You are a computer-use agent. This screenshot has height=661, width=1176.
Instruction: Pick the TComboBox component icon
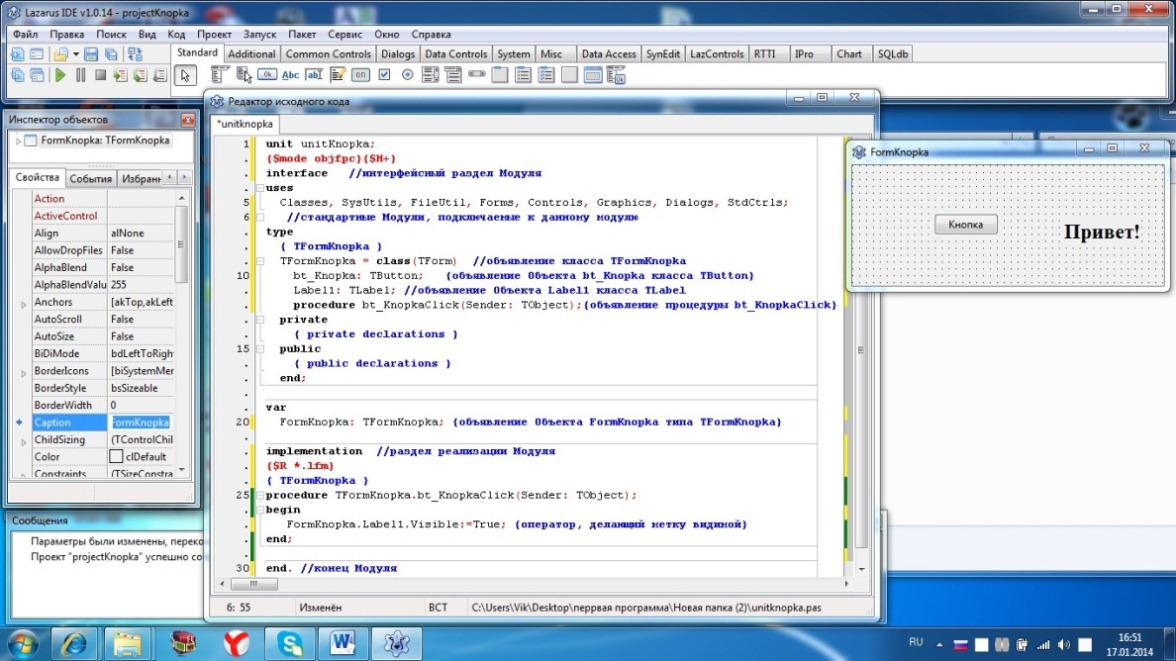(x=453, y=75)
